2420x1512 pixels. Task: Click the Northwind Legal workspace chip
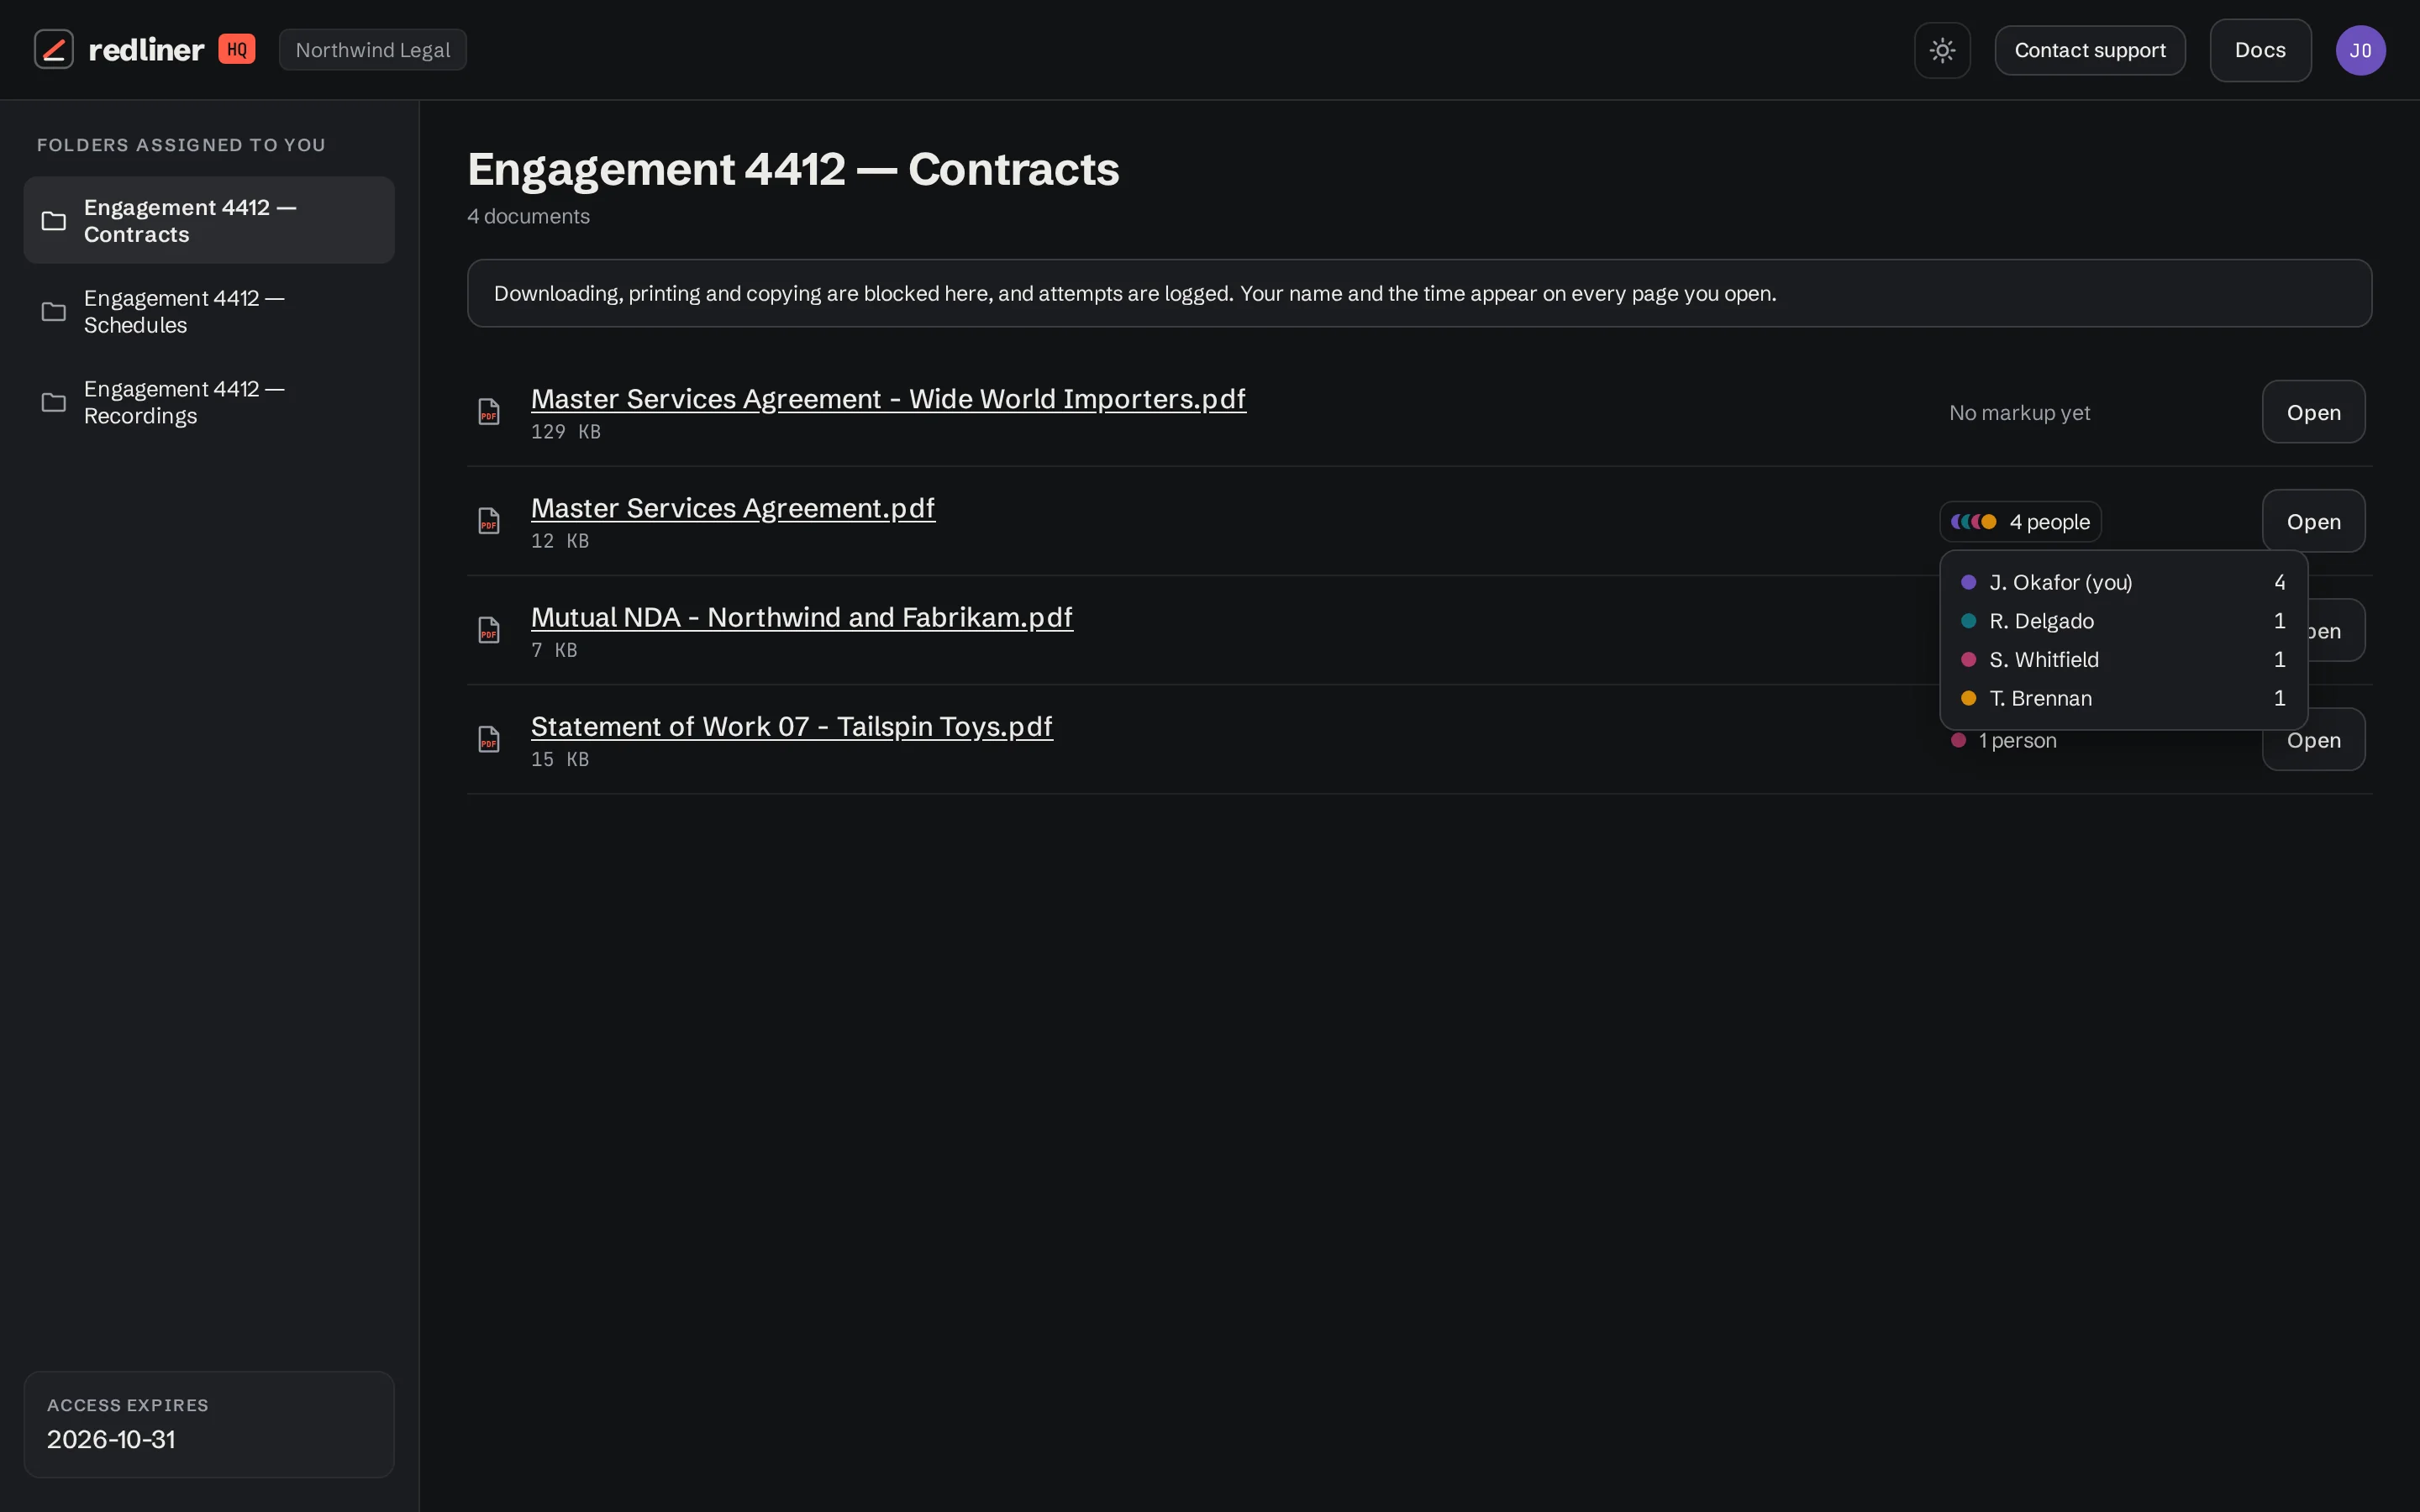coord(373,50)
